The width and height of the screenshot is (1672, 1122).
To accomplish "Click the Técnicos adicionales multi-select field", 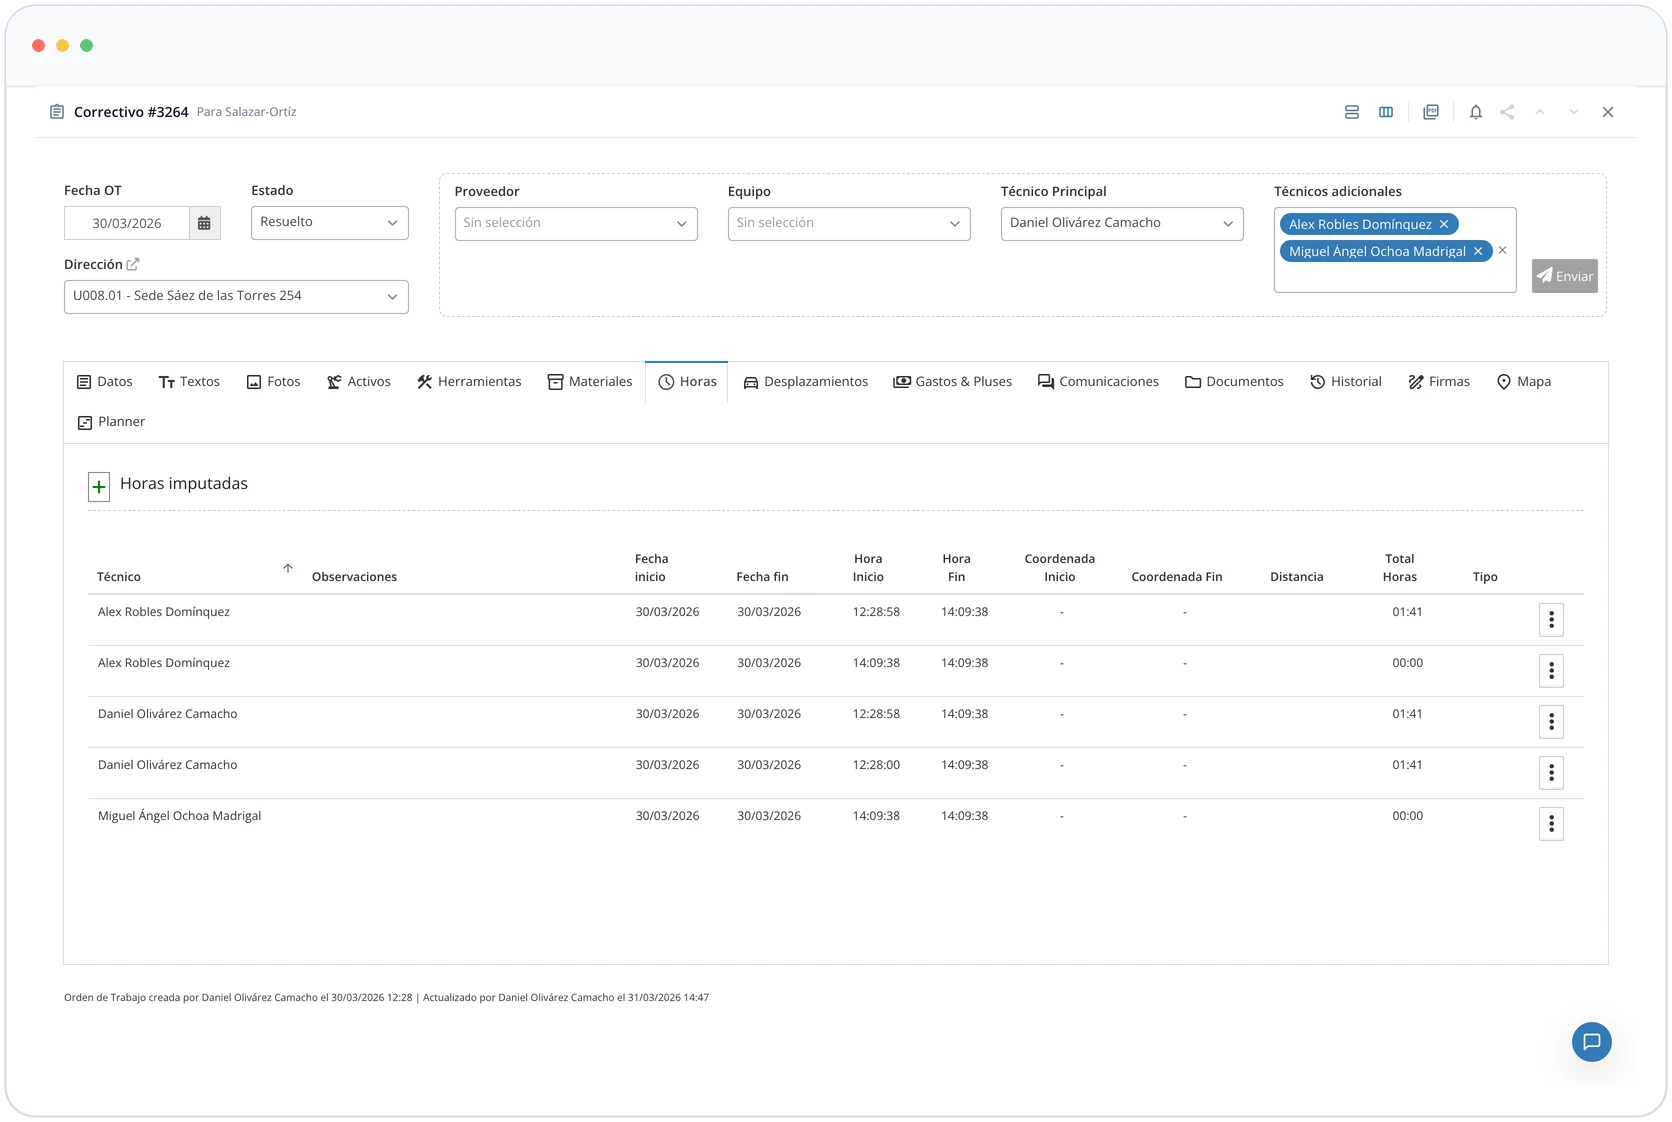I will pyautogui.click(x=1395, y=250).
